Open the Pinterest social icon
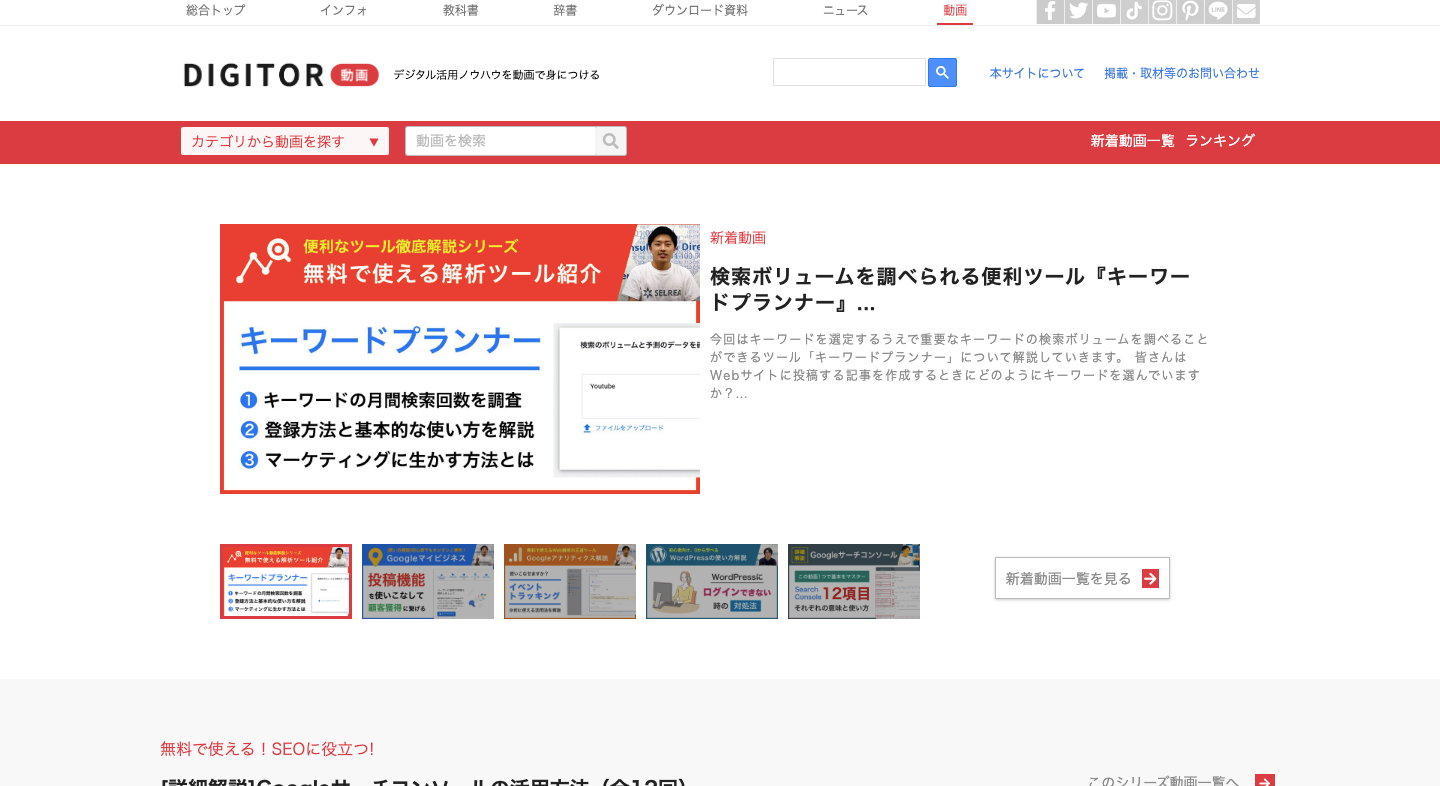 click(x=1190, y=11)
